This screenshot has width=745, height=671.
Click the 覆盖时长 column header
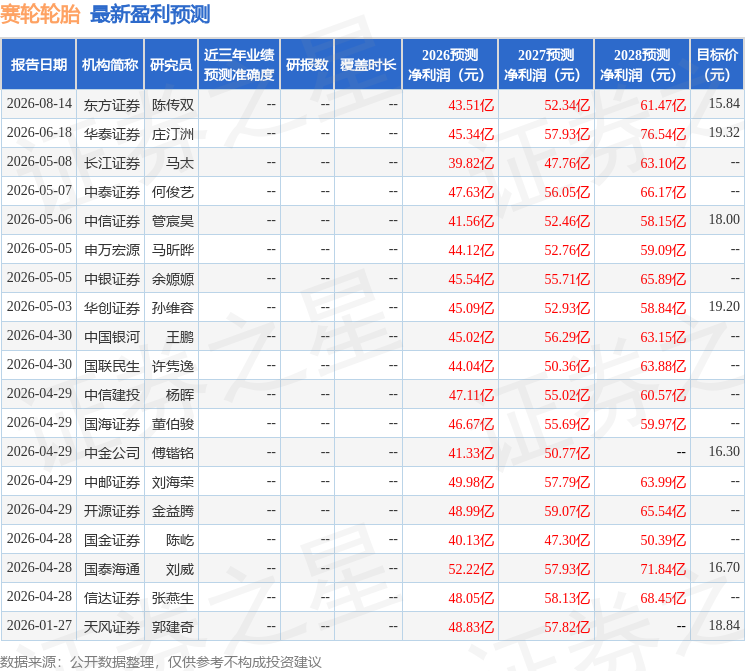point(368,64)
